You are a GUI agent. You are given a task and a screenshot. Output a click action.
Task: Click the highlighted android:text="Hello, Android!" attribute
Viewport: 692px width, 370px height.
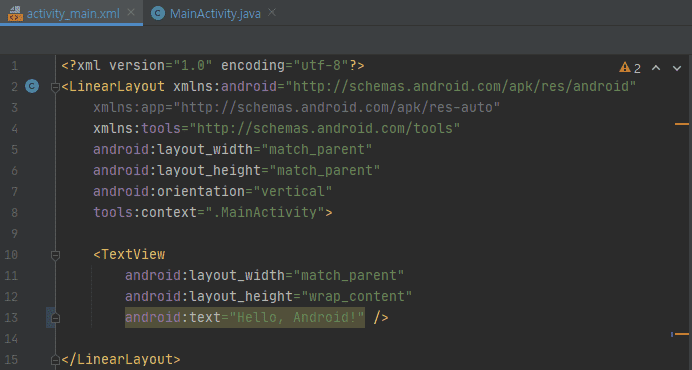pyautogui.click(x=245, y=317)
